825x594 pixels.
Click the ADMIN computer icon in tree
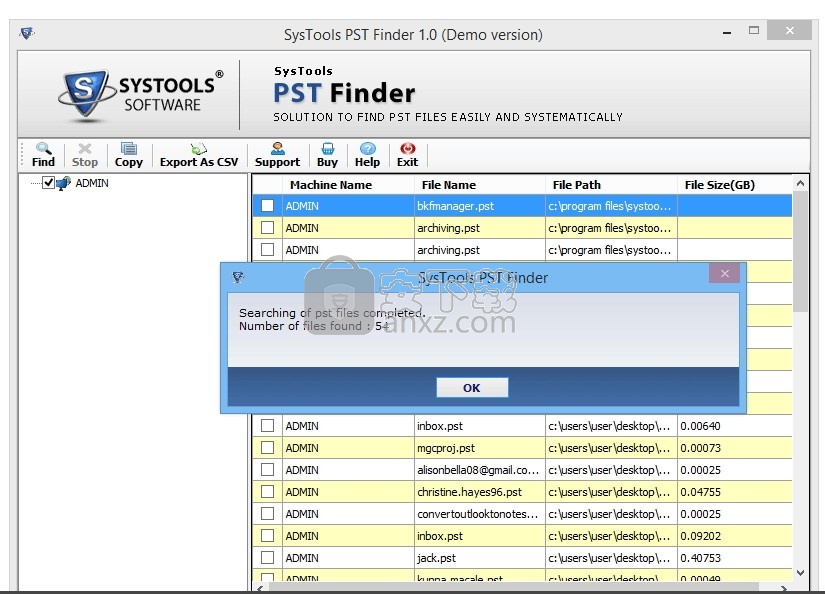coord(63,183)
